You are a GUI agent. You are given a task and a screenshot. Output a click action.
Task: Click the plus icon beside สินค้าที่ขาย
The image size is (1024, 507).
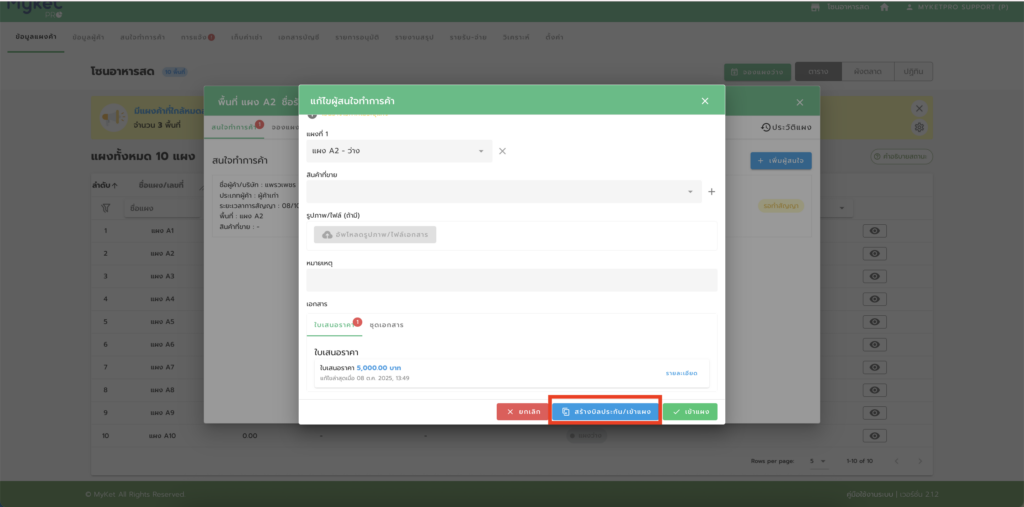(x=711, y=191)
